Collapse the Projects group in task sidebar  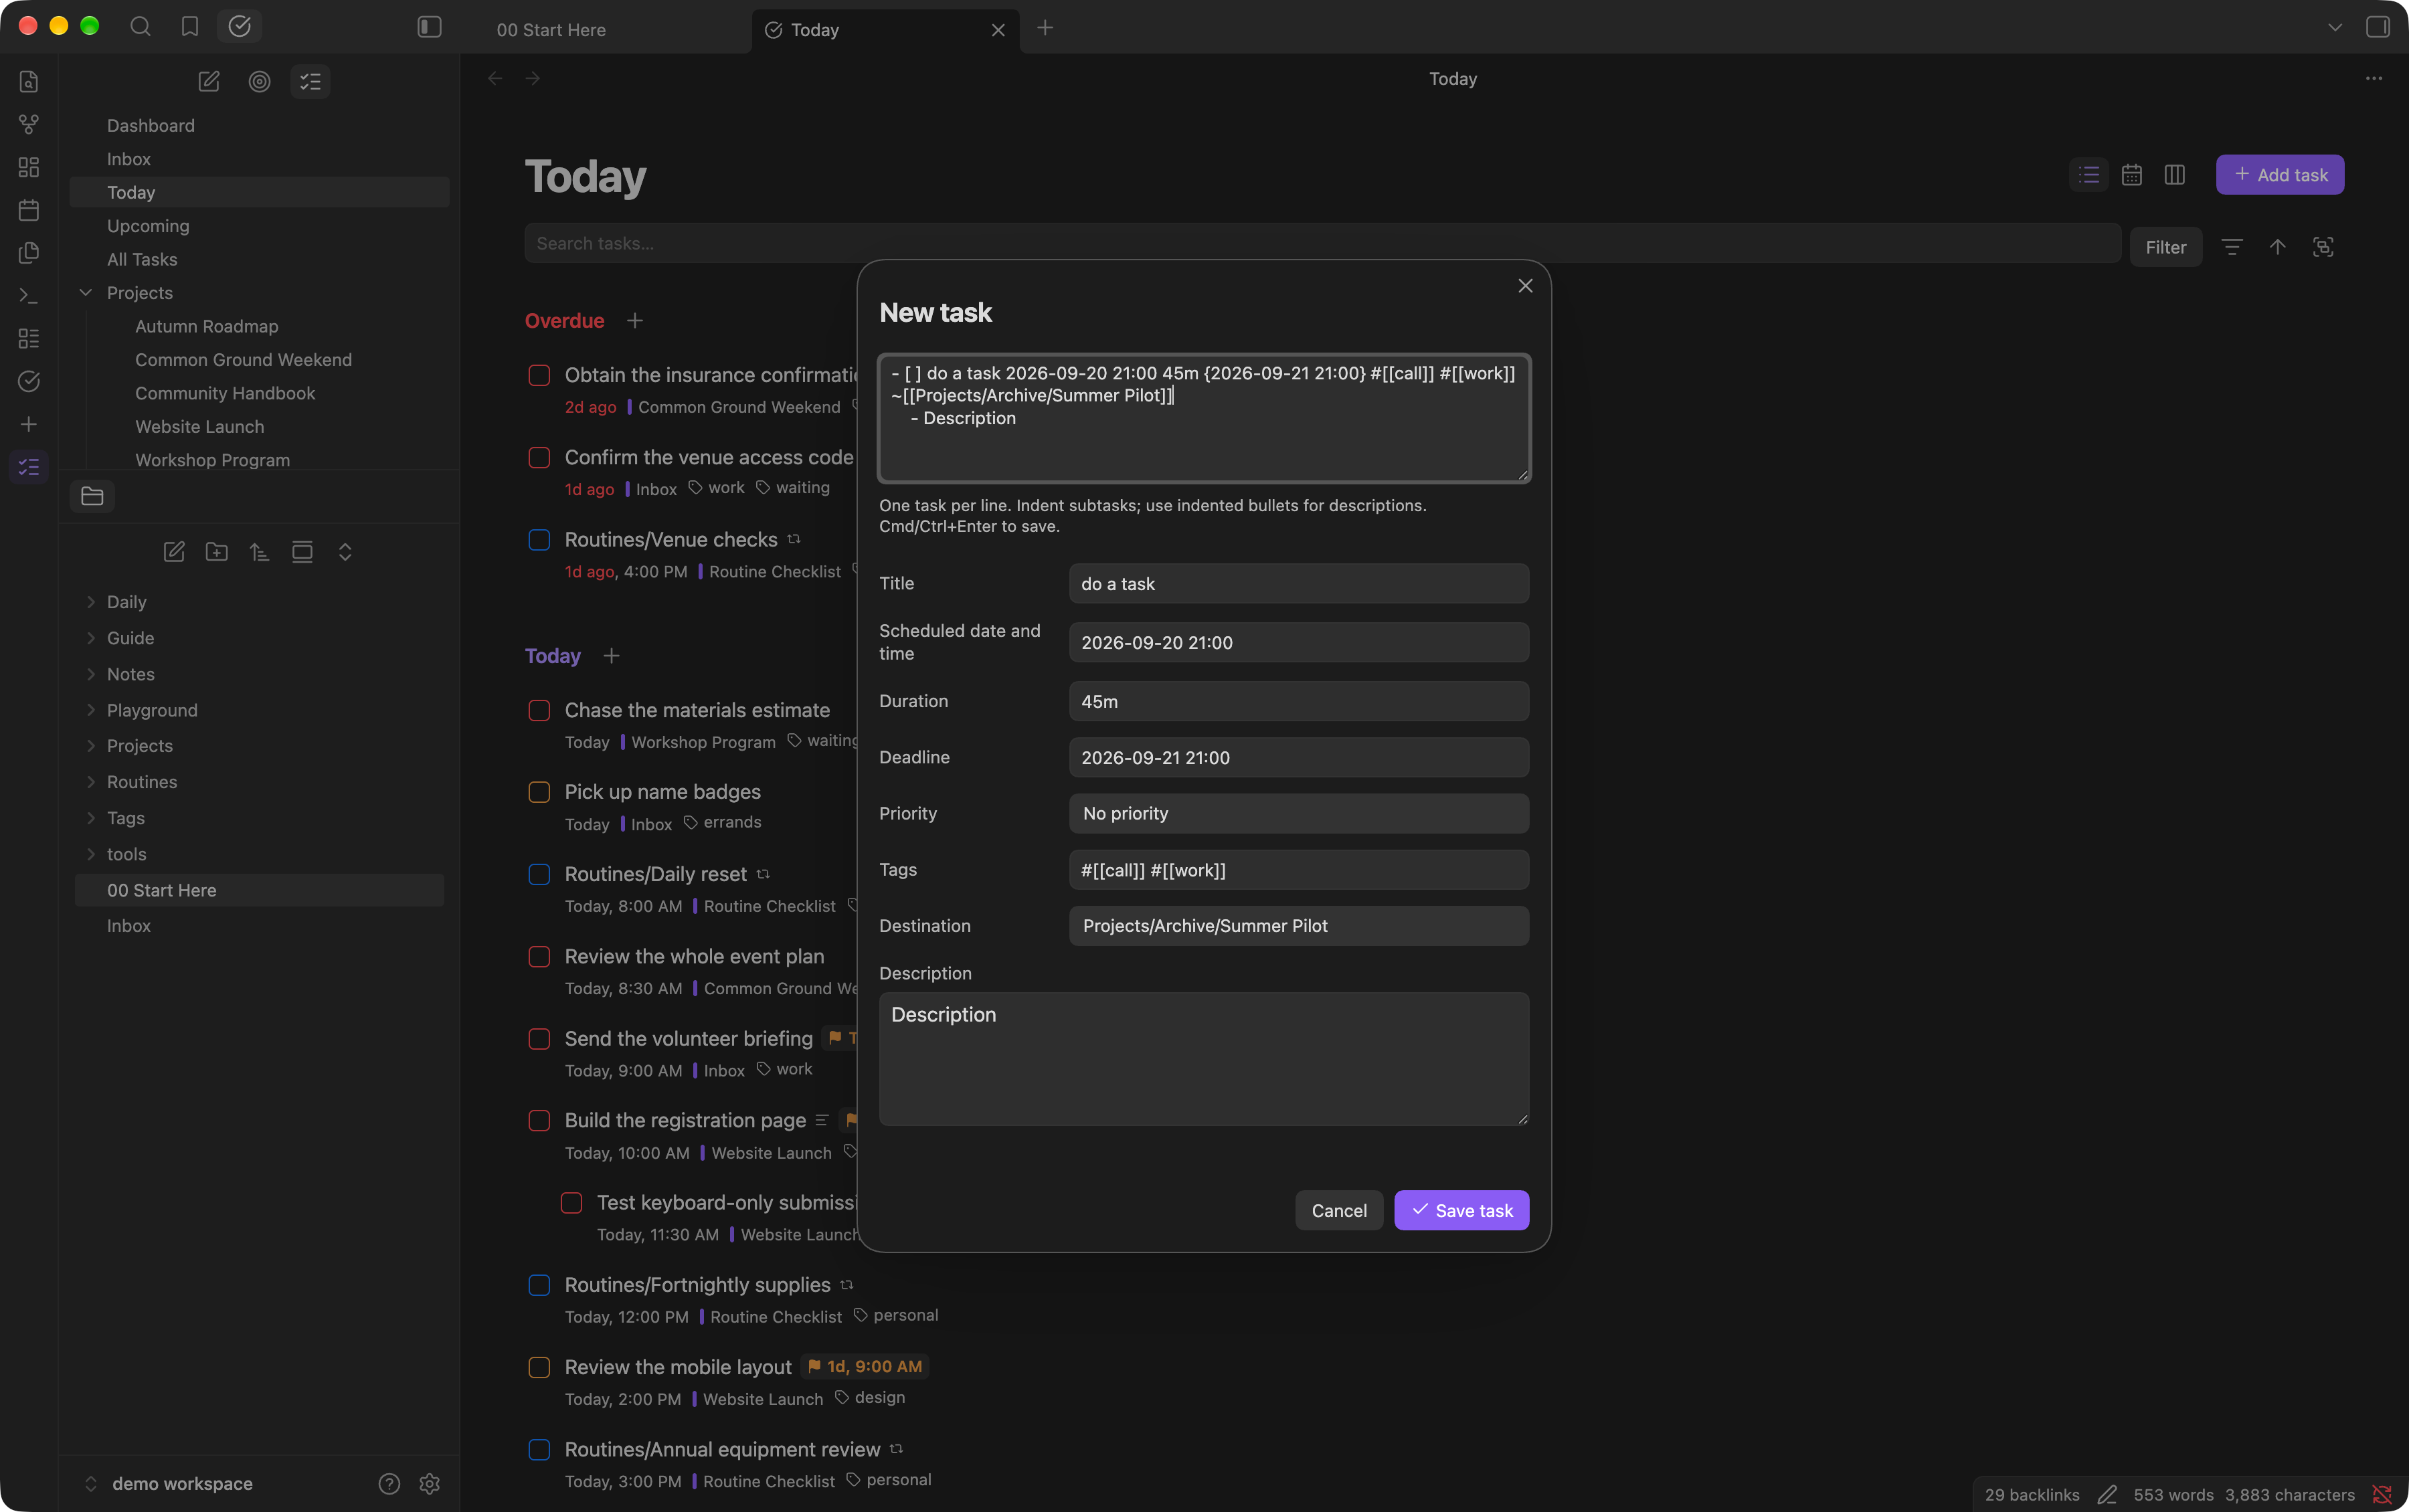[x=86, y=293]
